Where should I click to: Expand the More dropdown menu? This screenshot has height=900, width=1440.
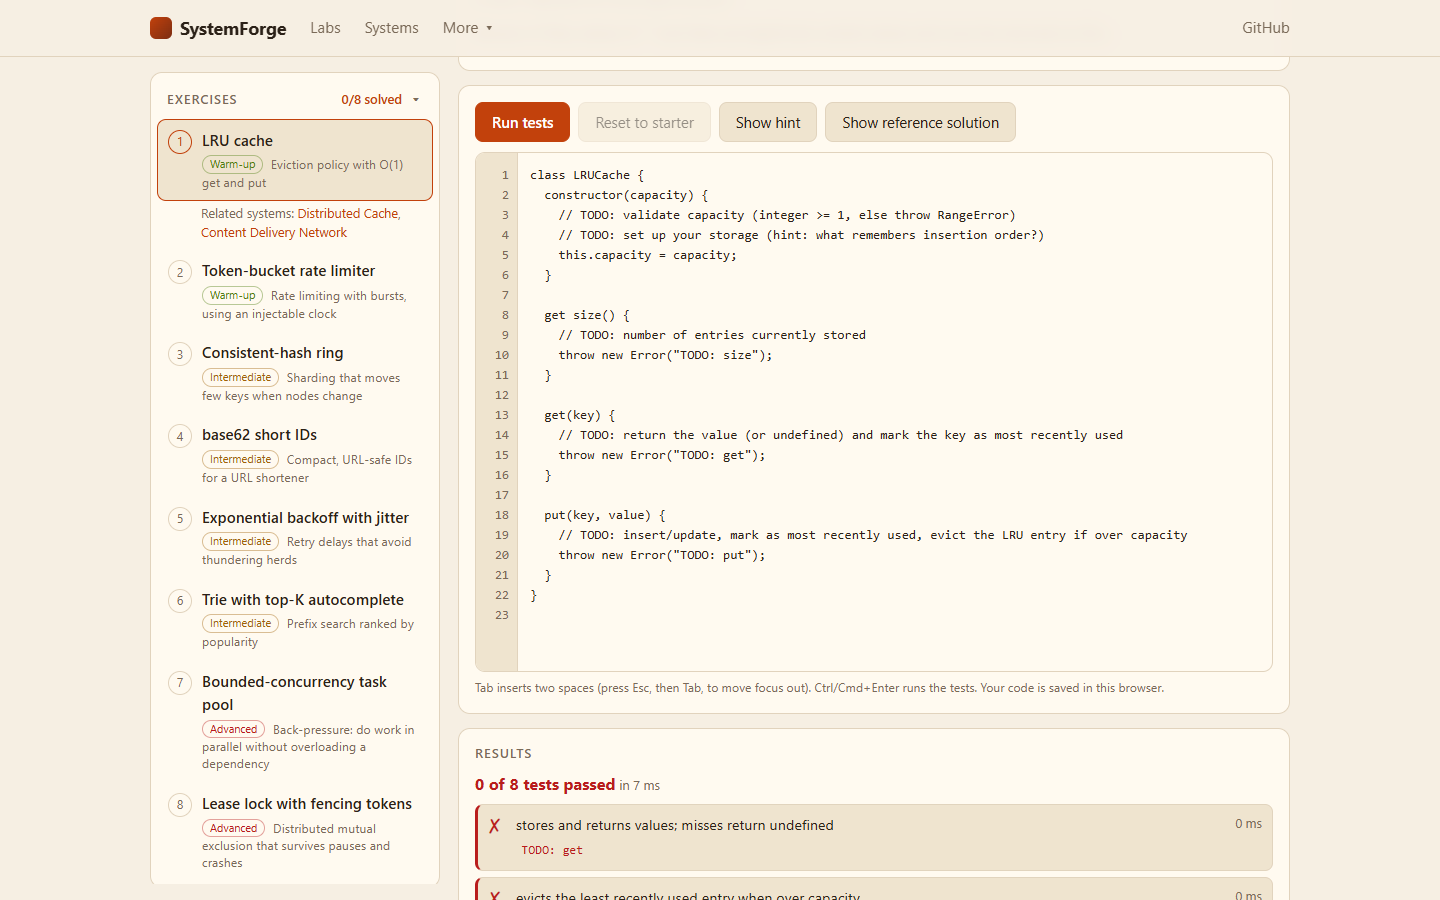click(467, 28)
